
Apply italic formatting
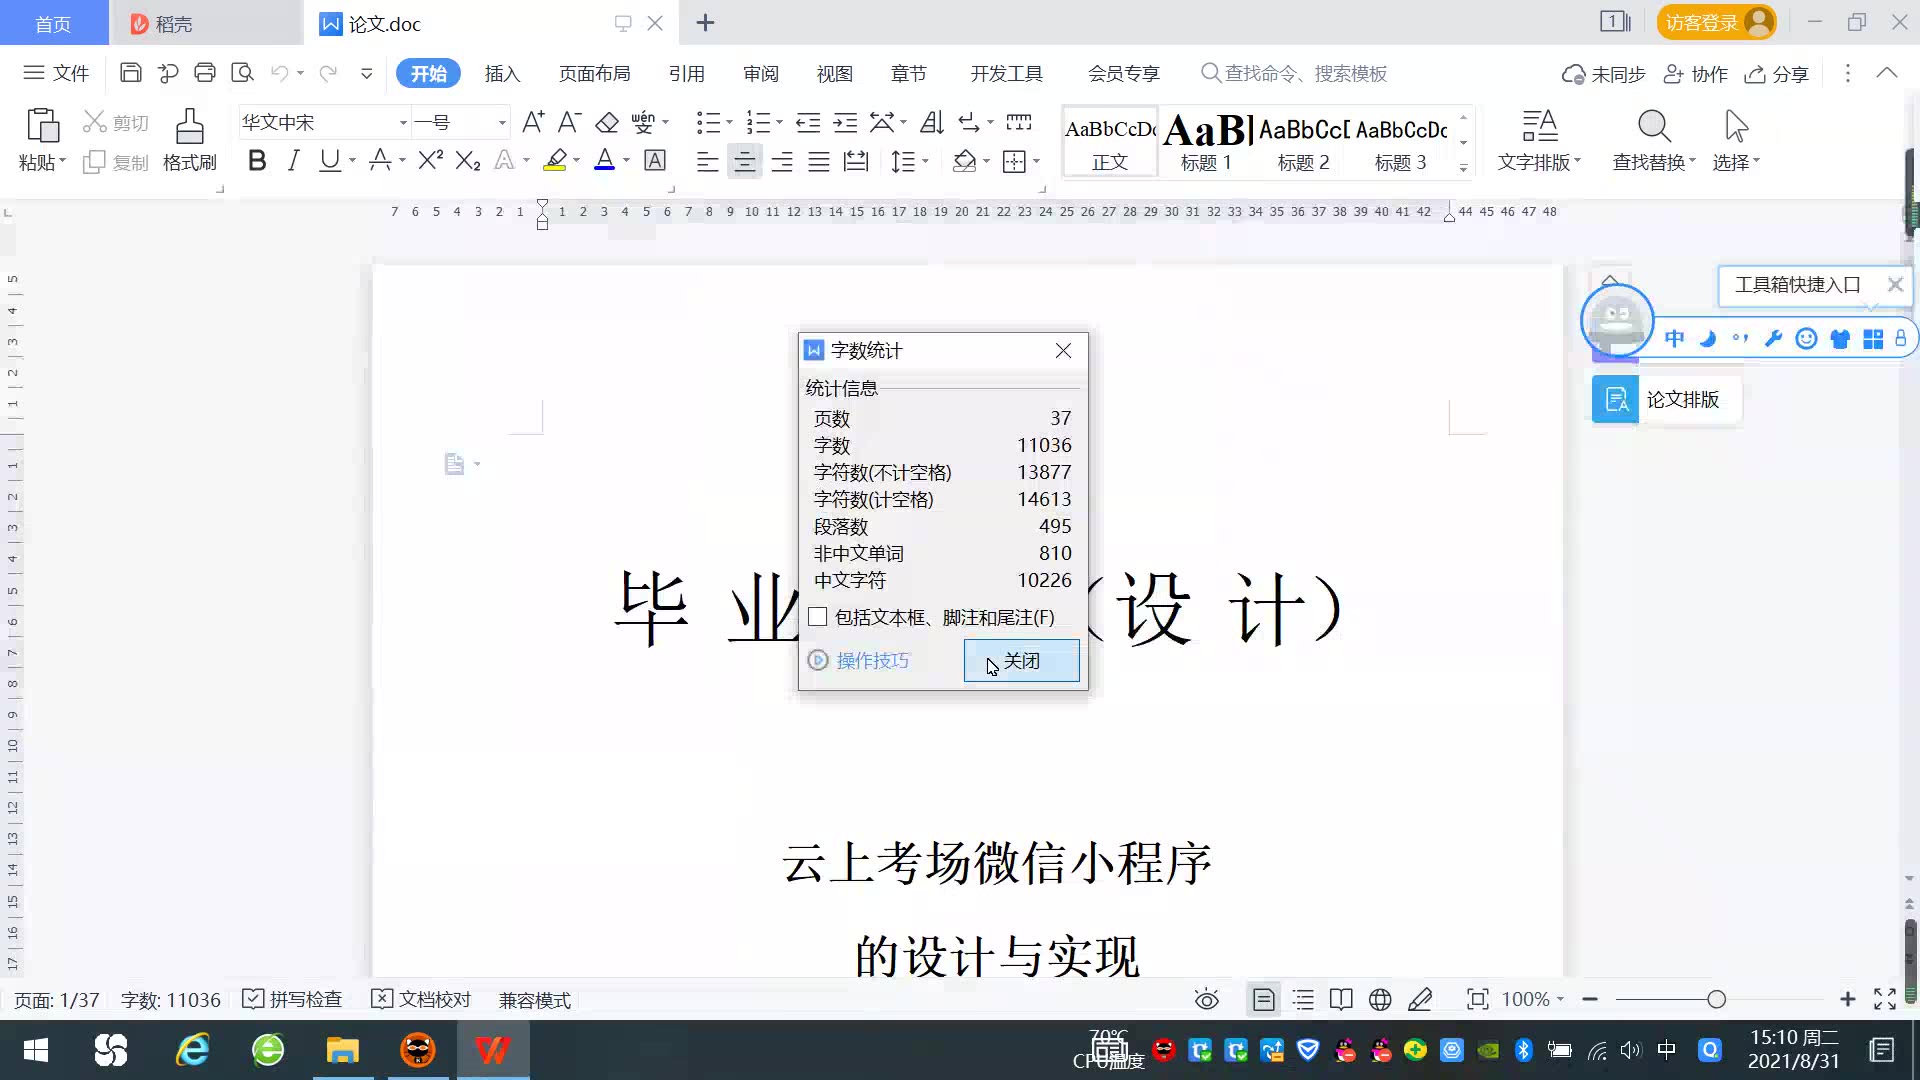(293, 161)
